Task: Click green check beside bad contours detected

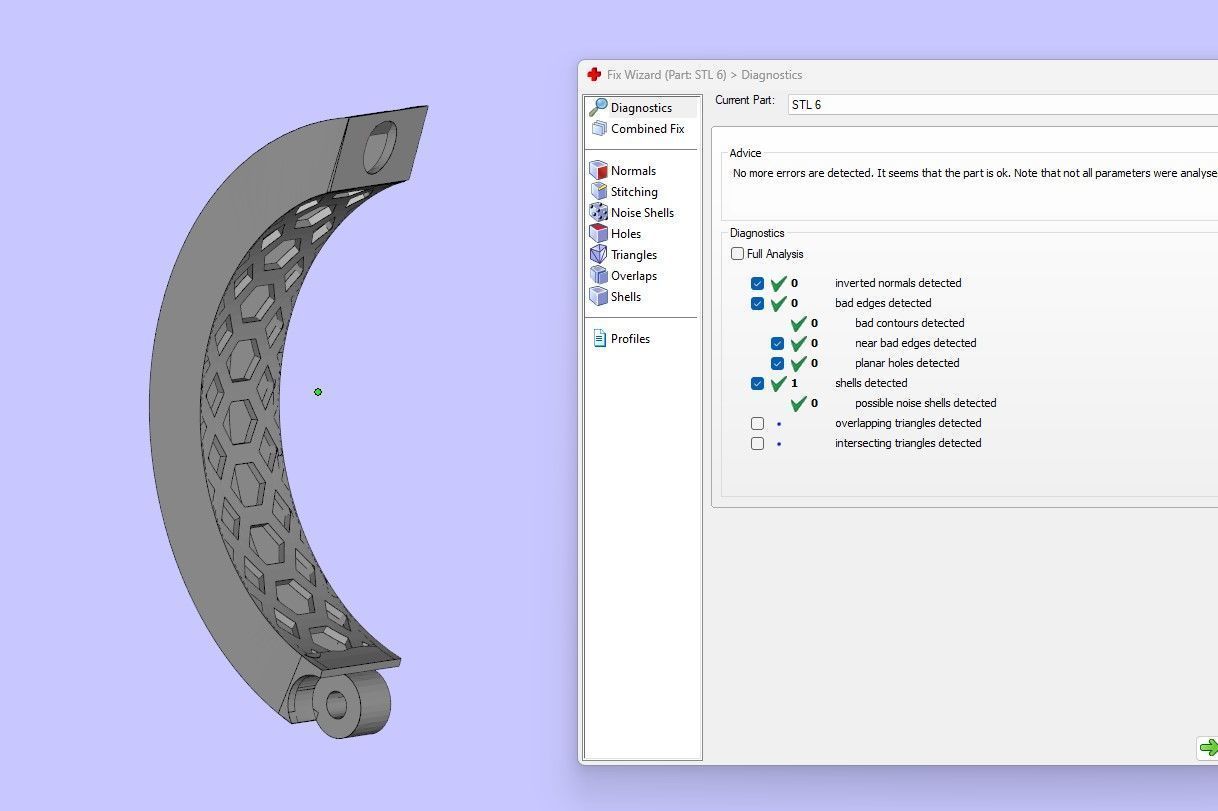Action: (799, 323)
